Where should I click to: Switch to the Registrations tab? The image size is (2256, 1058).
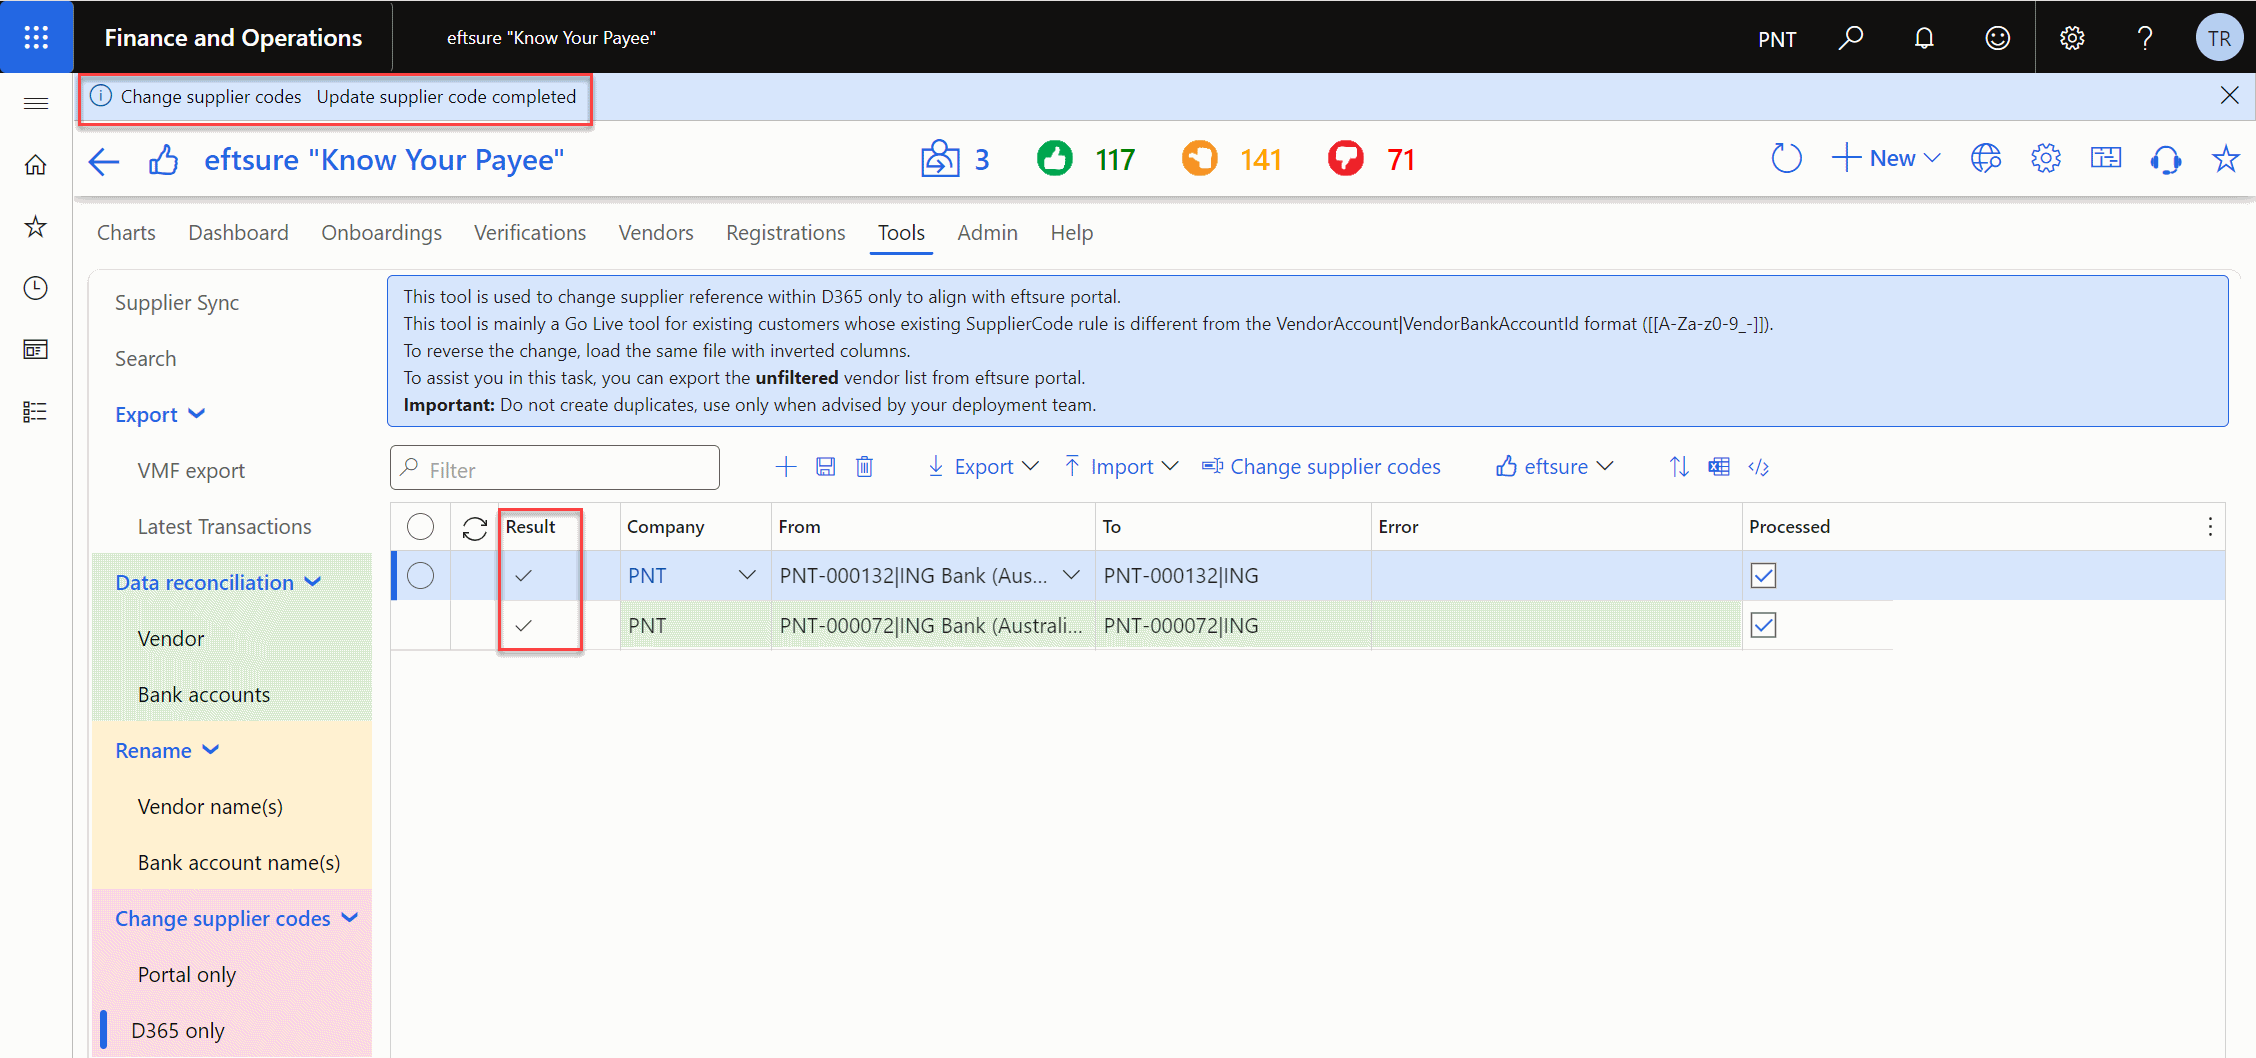786,233
